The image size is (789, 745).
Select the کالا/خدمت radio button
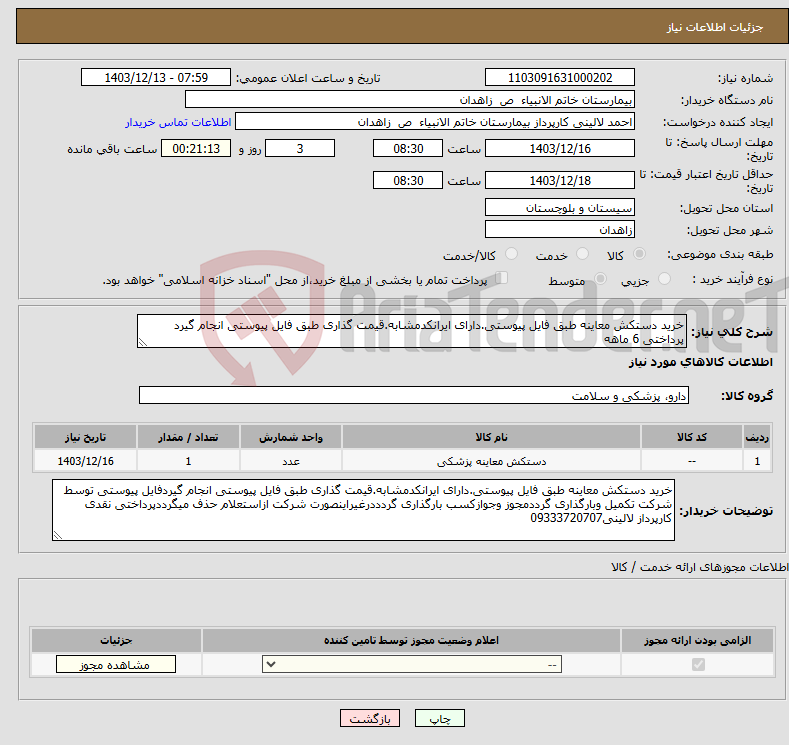[511, 254]
